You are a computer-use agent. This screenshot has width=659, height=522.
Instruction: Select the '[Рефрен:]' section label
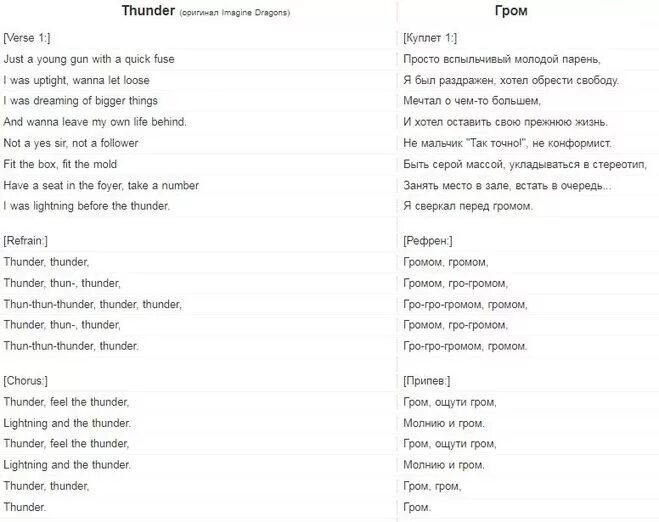pos(428,241)
